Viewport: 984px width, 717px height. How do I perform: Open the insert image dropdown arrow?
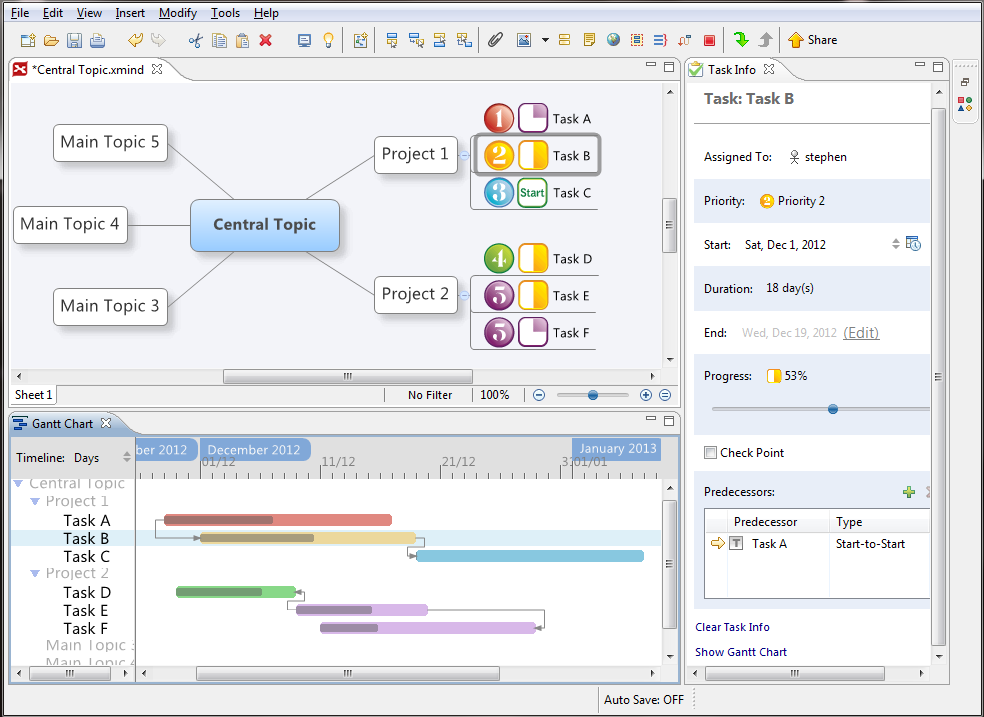coord(545,40)
